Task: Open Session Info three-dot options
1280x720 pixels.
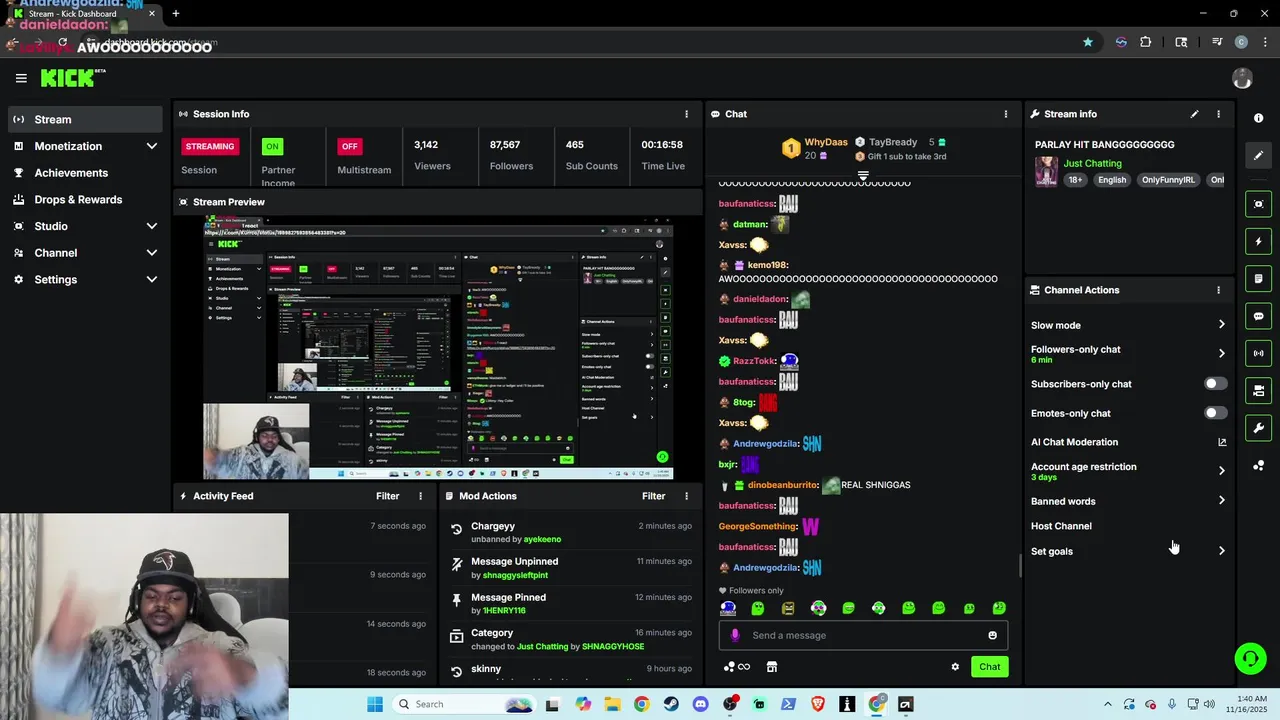Action: tap(686, 114)
